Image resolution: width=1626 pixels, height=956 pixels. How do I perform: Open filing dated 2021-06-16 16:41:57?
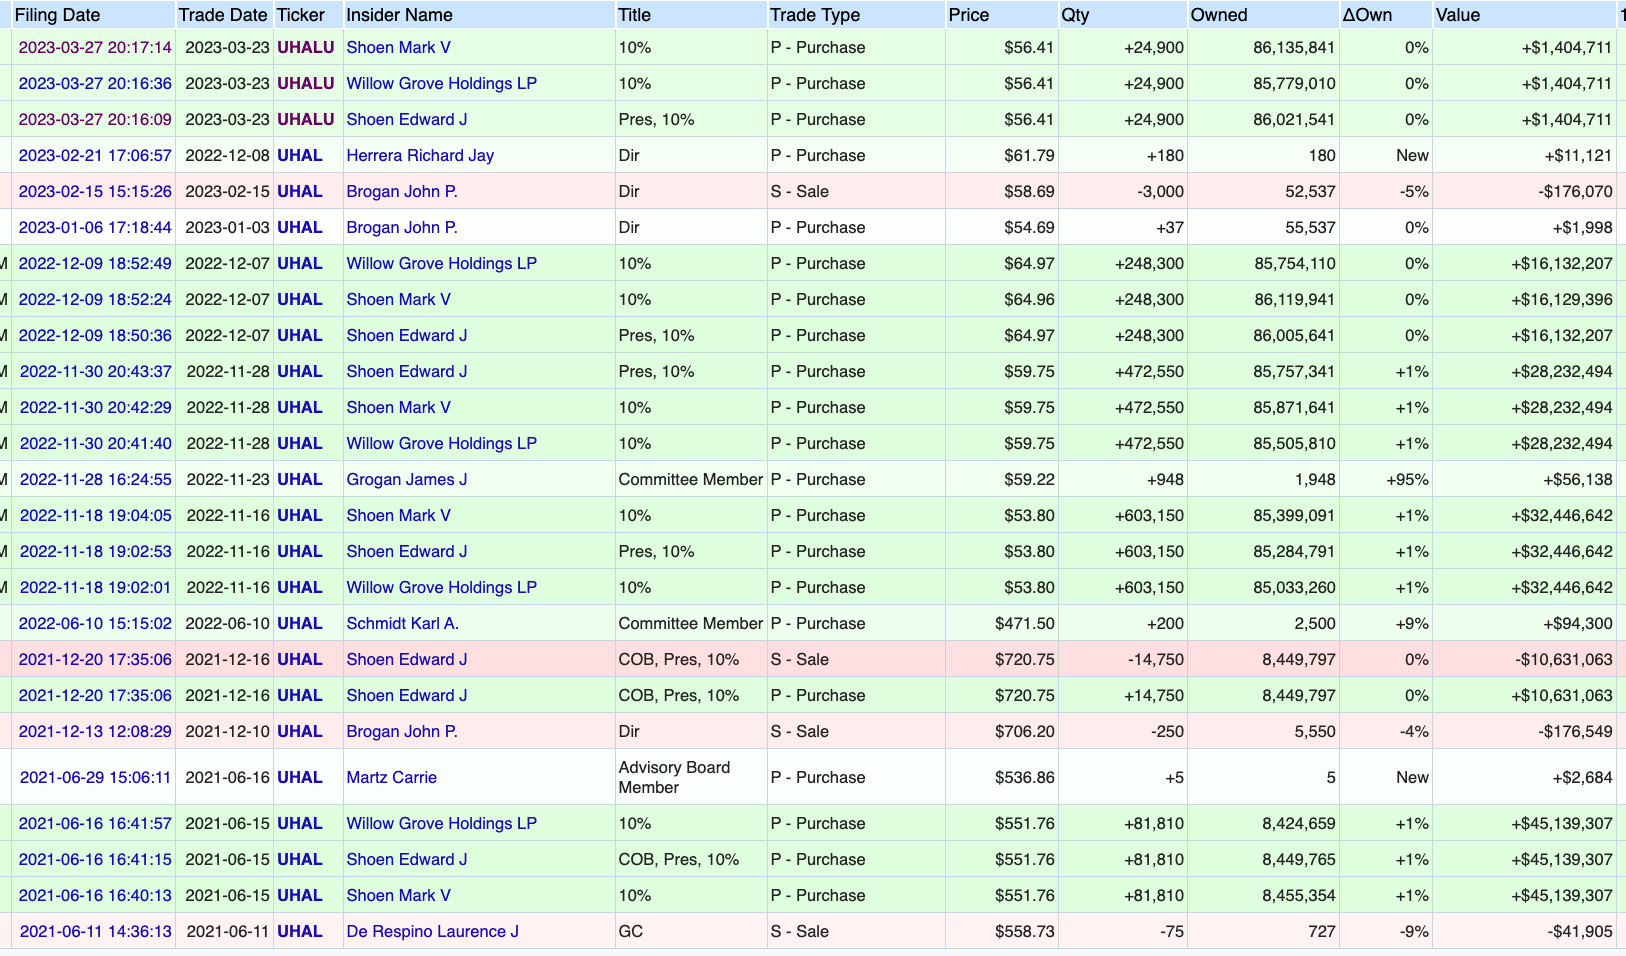pyautogui.click(x=95, y=823)
